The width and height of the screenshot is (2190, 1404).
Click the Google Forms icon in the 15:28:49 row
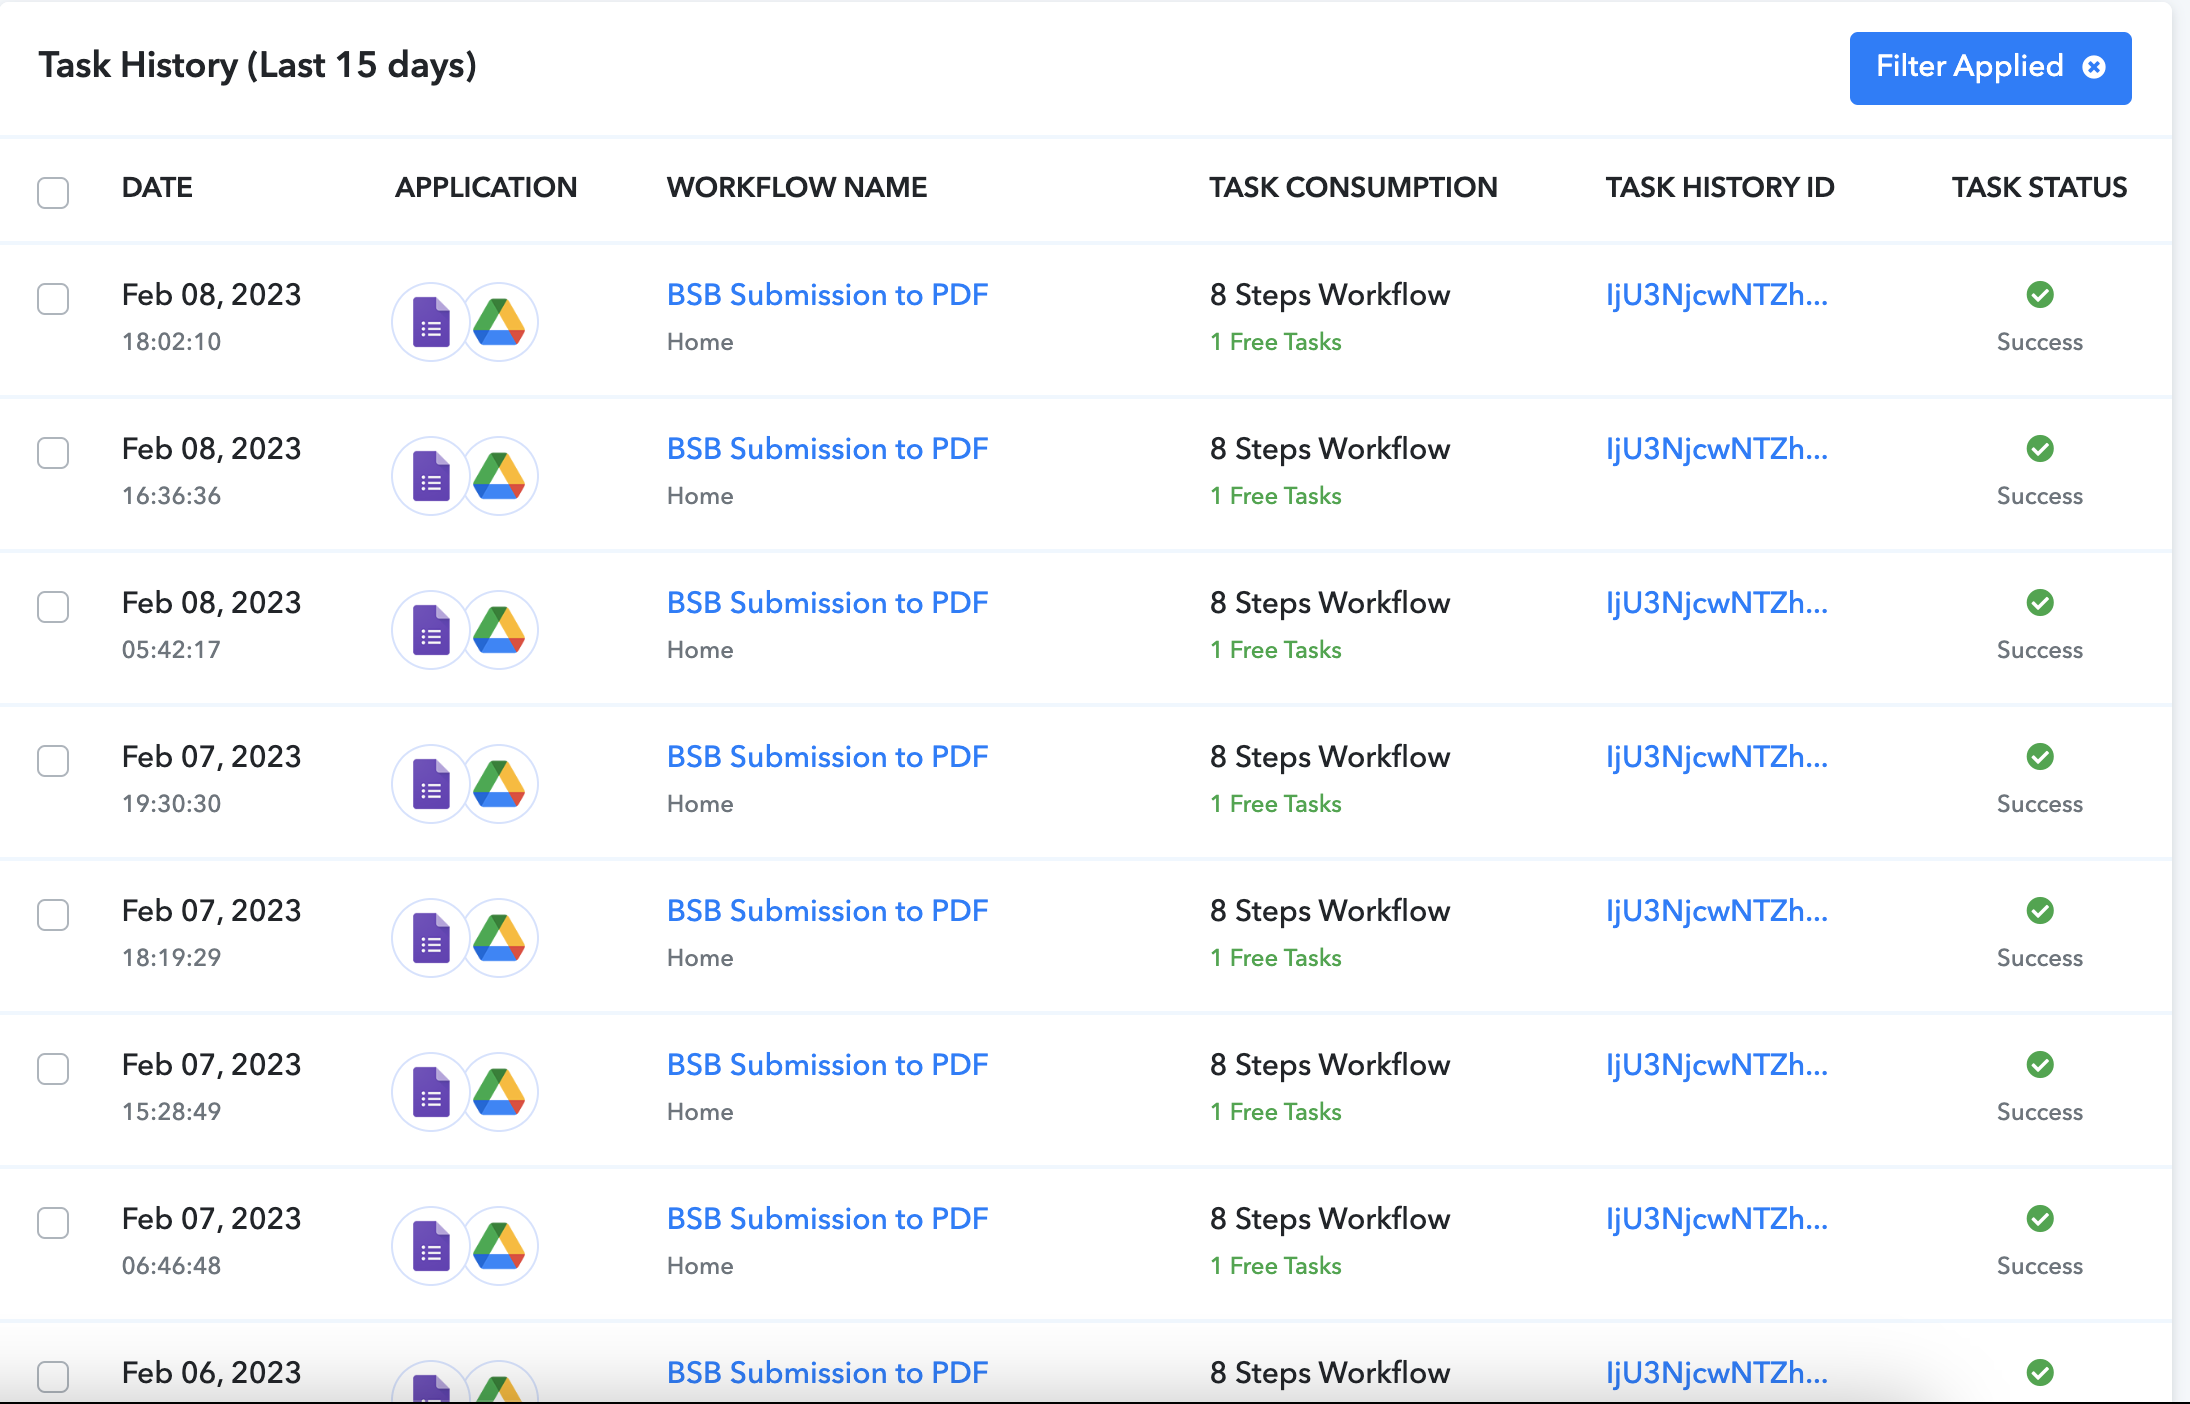pos(431,1092)
